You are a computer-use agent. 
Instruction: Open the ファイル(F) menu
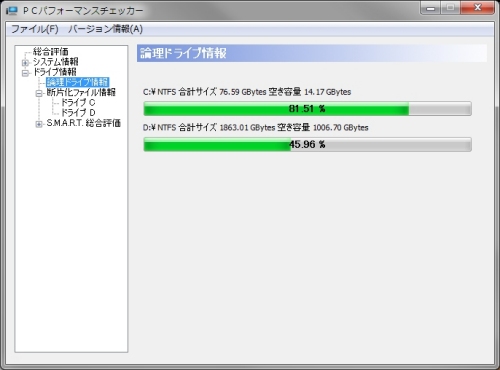35,29
